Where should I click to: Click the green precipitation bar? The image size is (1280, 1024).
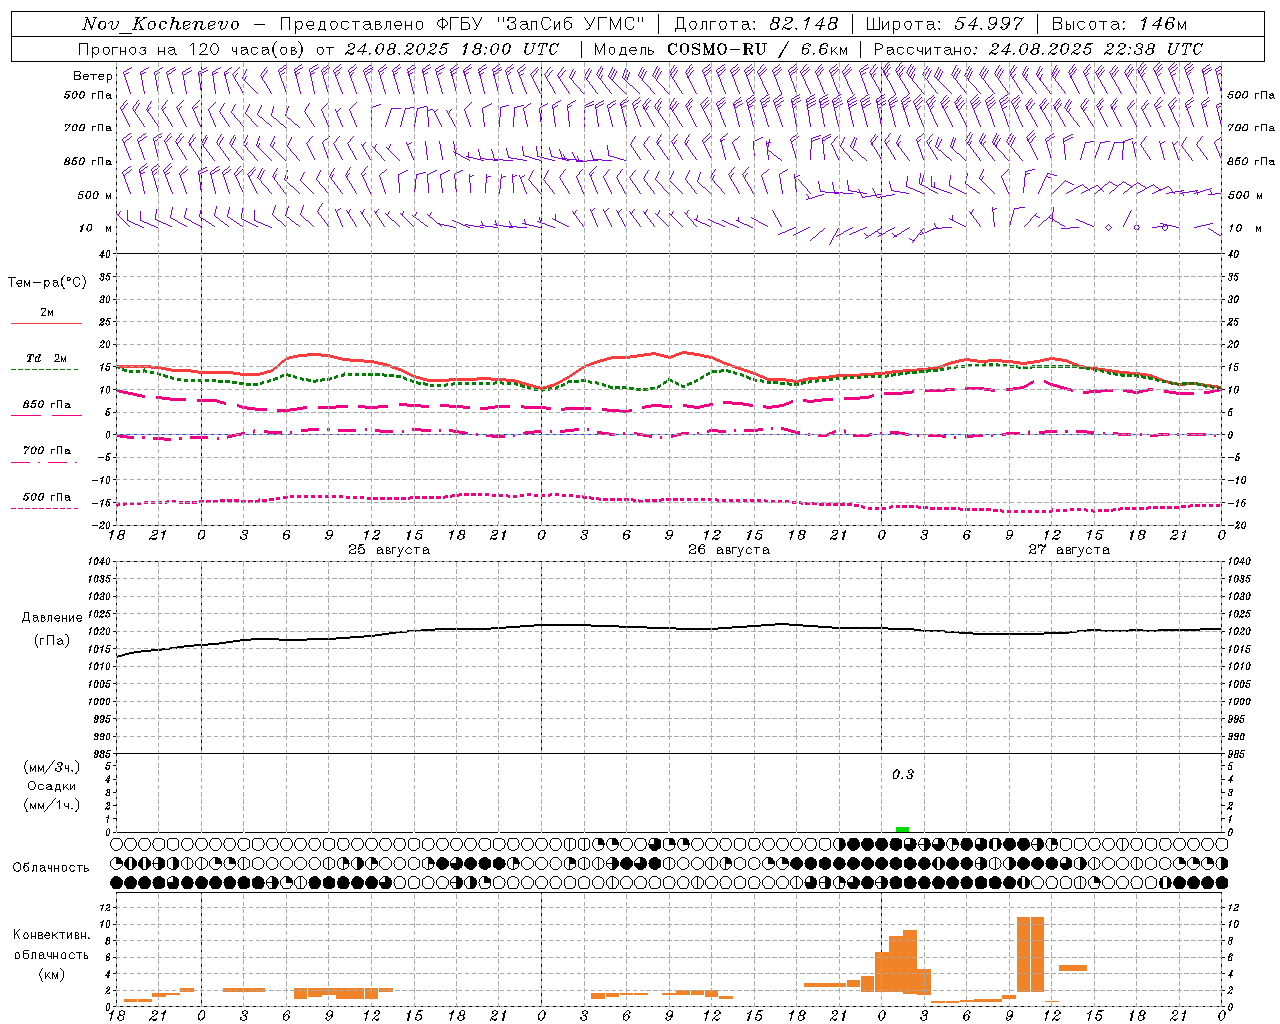pos(902,830)
